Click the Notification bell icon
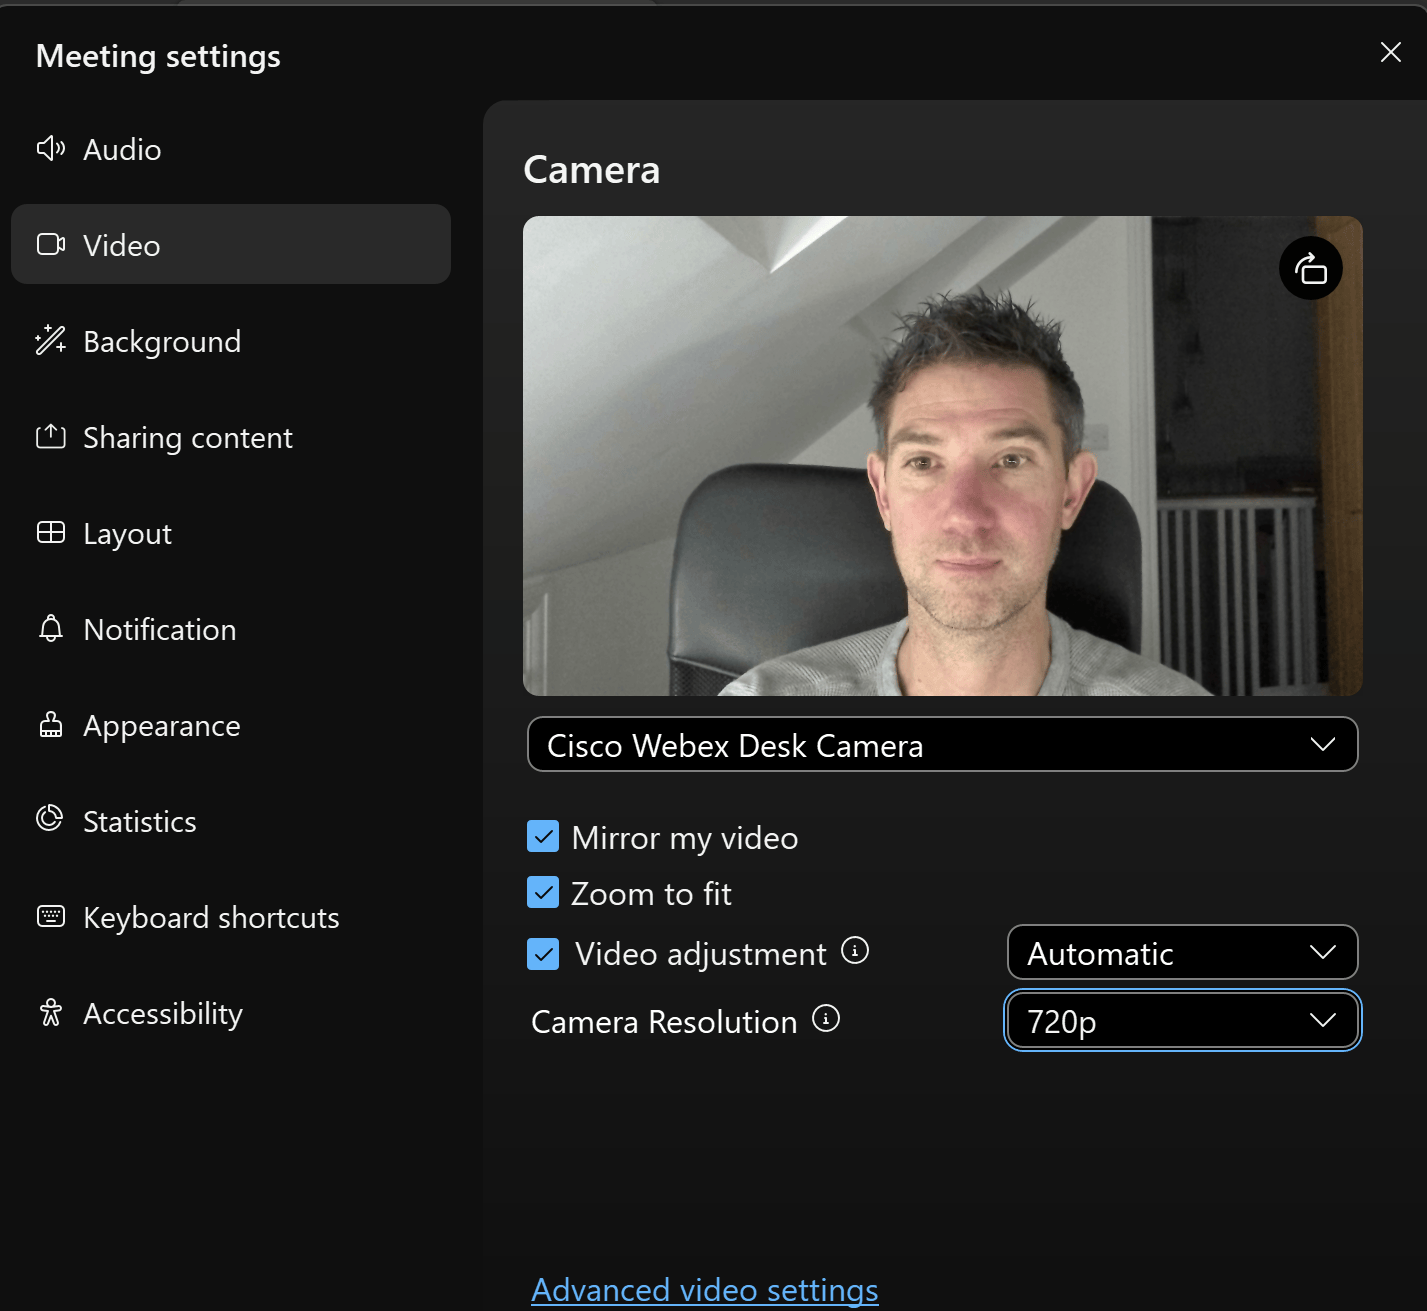The width and height of the screenshot is (1427, 1311). pos(51,629)
